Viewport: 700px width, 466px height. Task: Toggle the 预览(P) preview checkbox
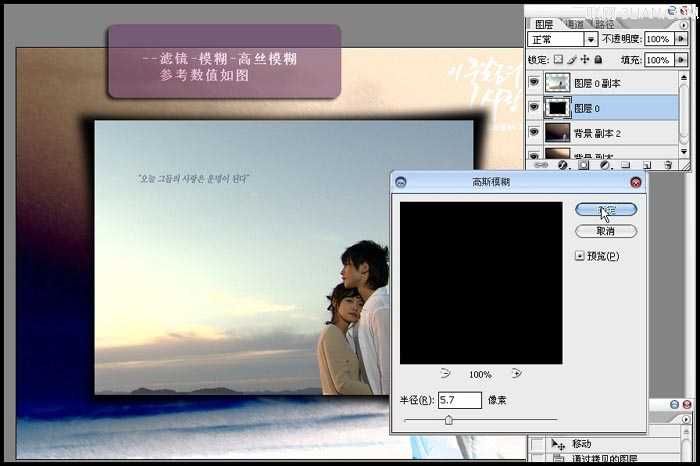[580, 256]
